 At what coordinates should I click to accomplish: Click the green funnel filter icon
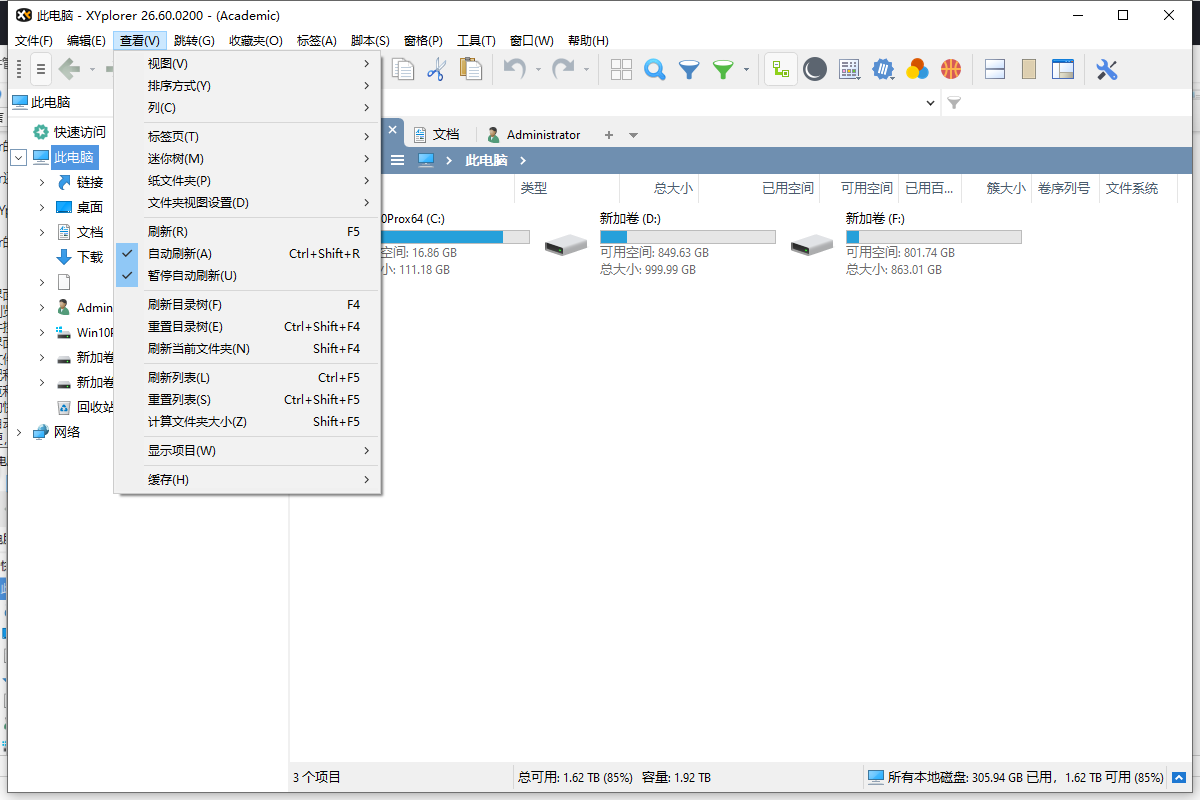click(723, 69)
